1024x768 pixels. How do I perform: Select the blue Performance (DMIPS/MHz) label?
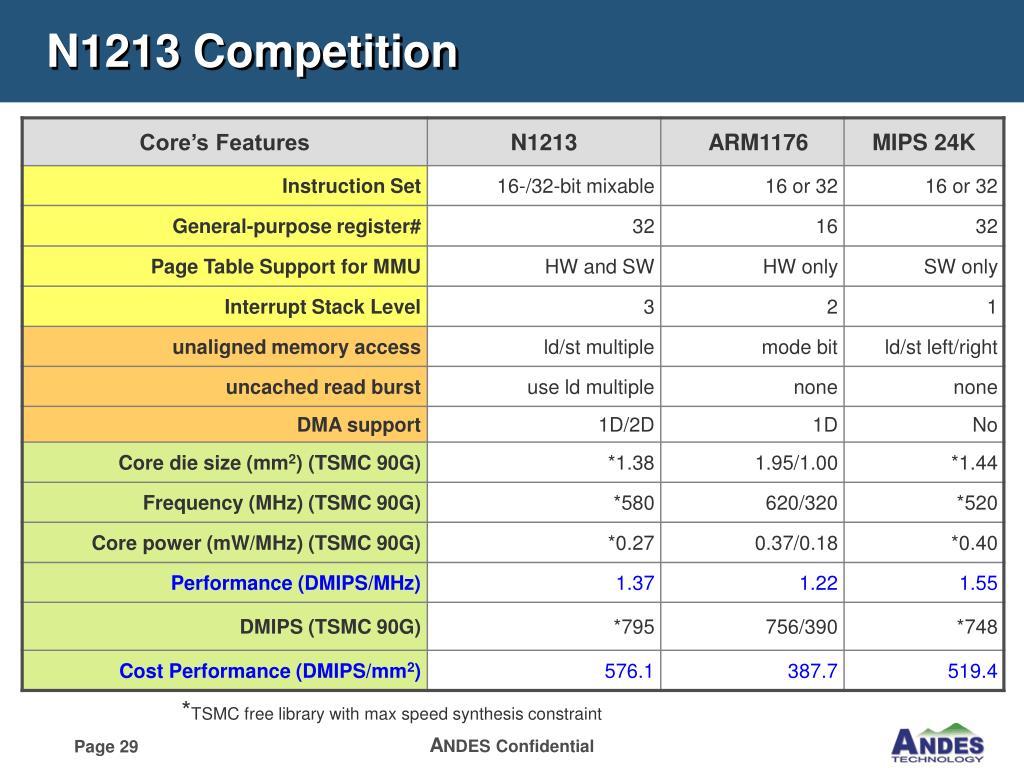(296, 583)
